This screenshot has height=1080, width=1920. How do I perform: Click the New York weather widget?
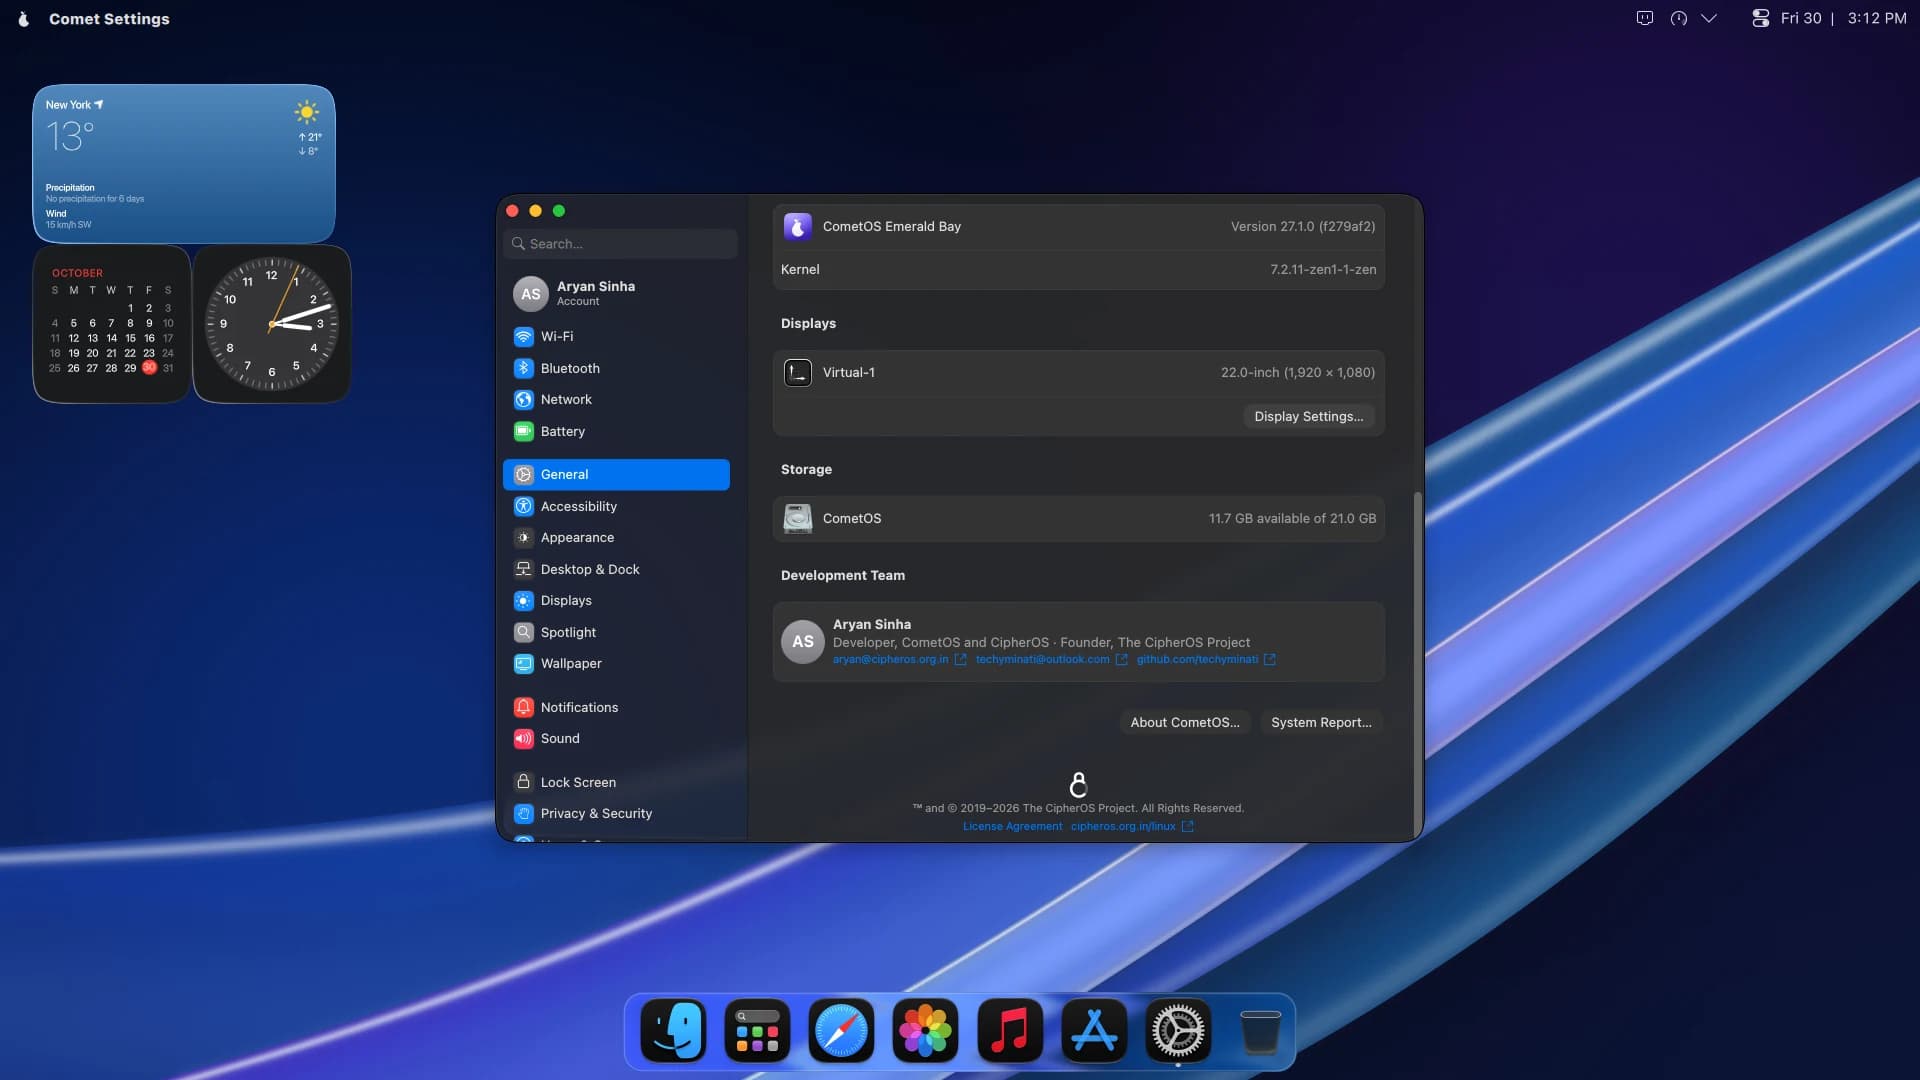click(184, 164)
